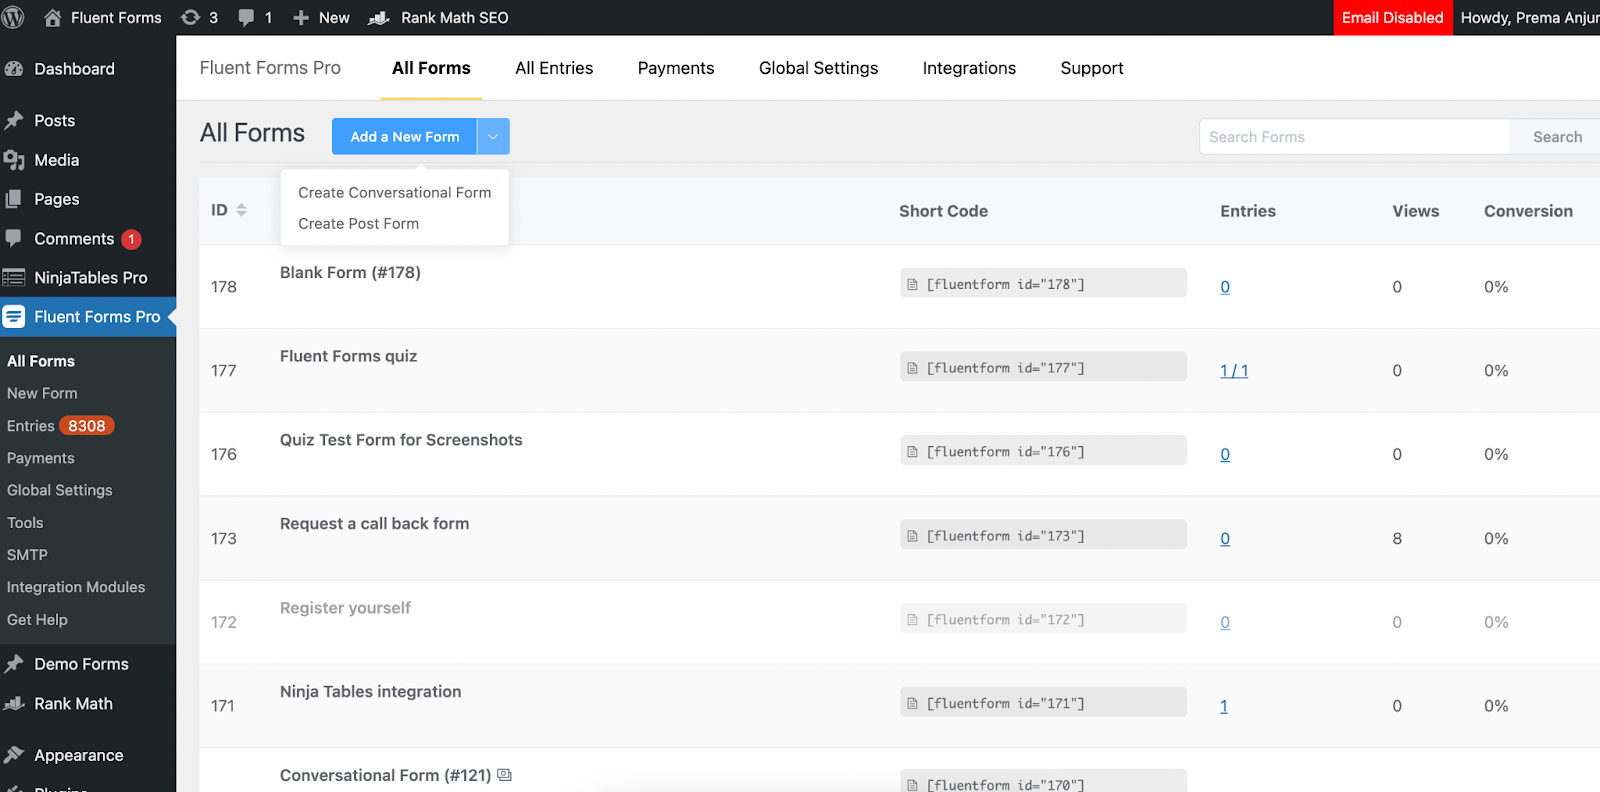This screenshot has width=1600, height=792.
Task: Open entries link for Blank Form (#178)
Action: click(1225, 287)
